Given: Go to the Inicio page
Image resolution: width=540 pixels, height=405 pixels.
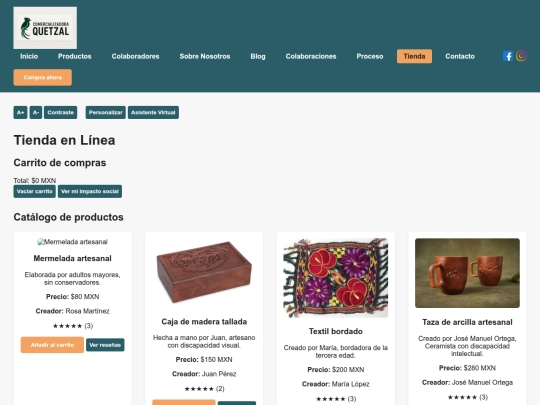Looking at the screenshot, I should coord(29,56).
